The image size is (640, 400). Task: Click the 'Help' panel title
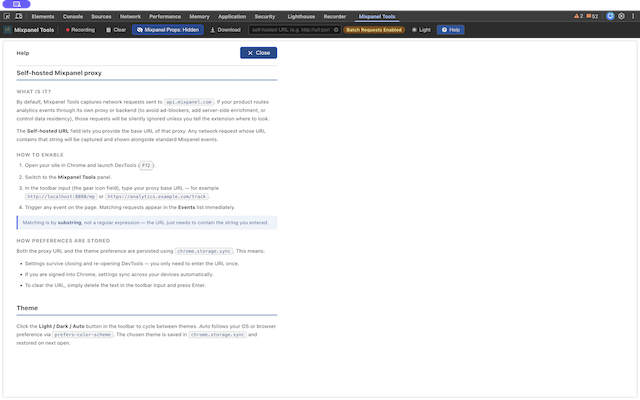pos(23,53)
